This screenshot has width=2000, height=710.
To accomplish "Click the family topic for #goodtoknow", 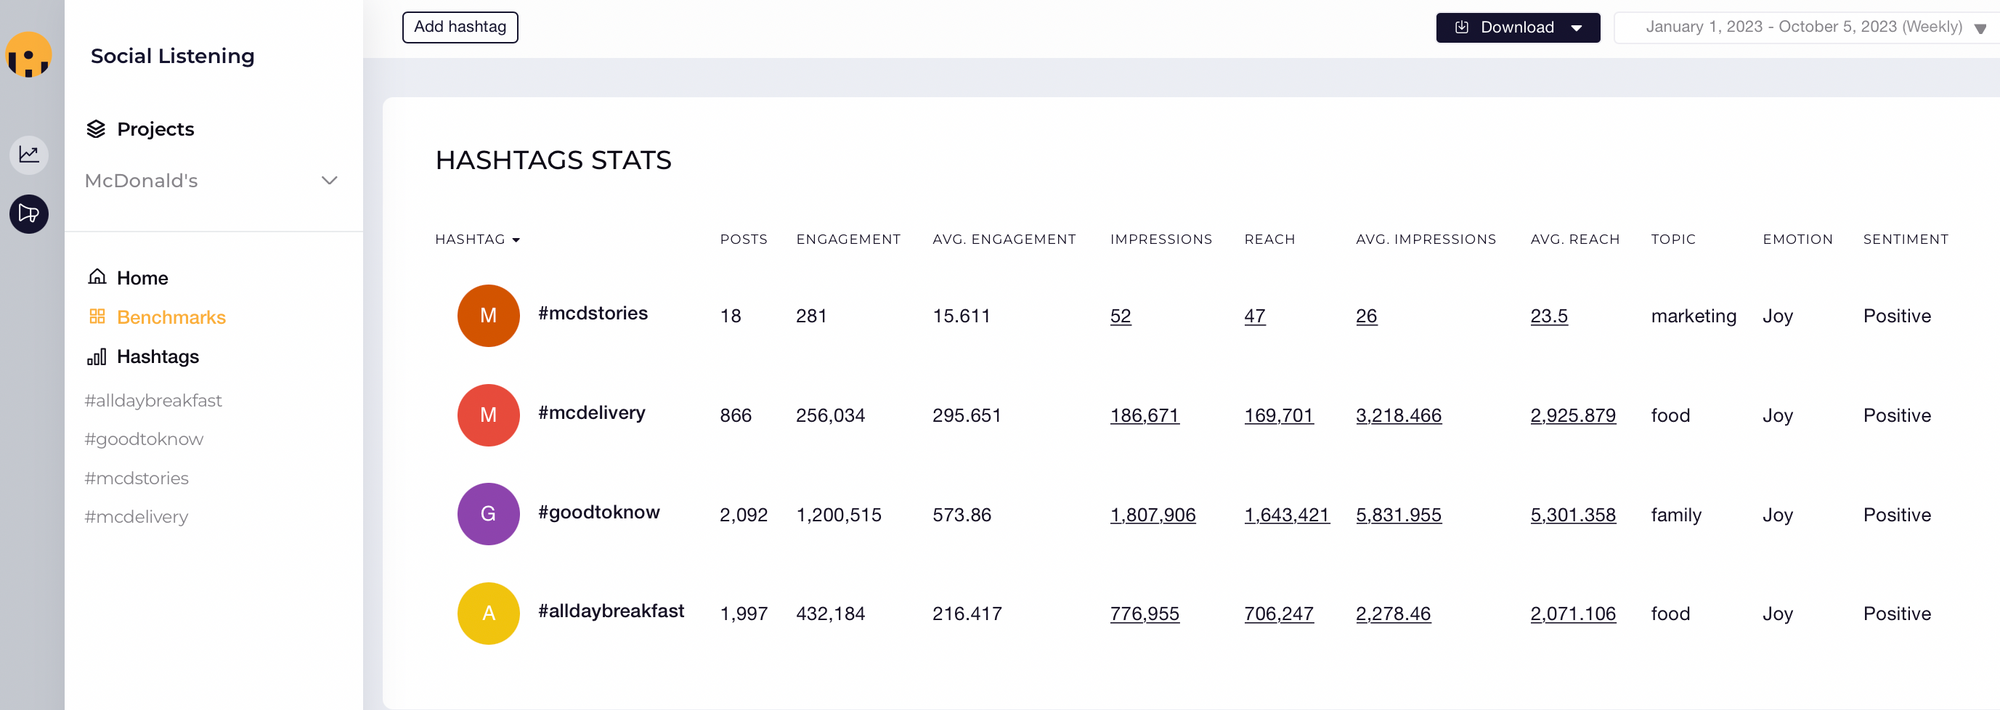I will pyautogui.click(x=1676, y=515).
